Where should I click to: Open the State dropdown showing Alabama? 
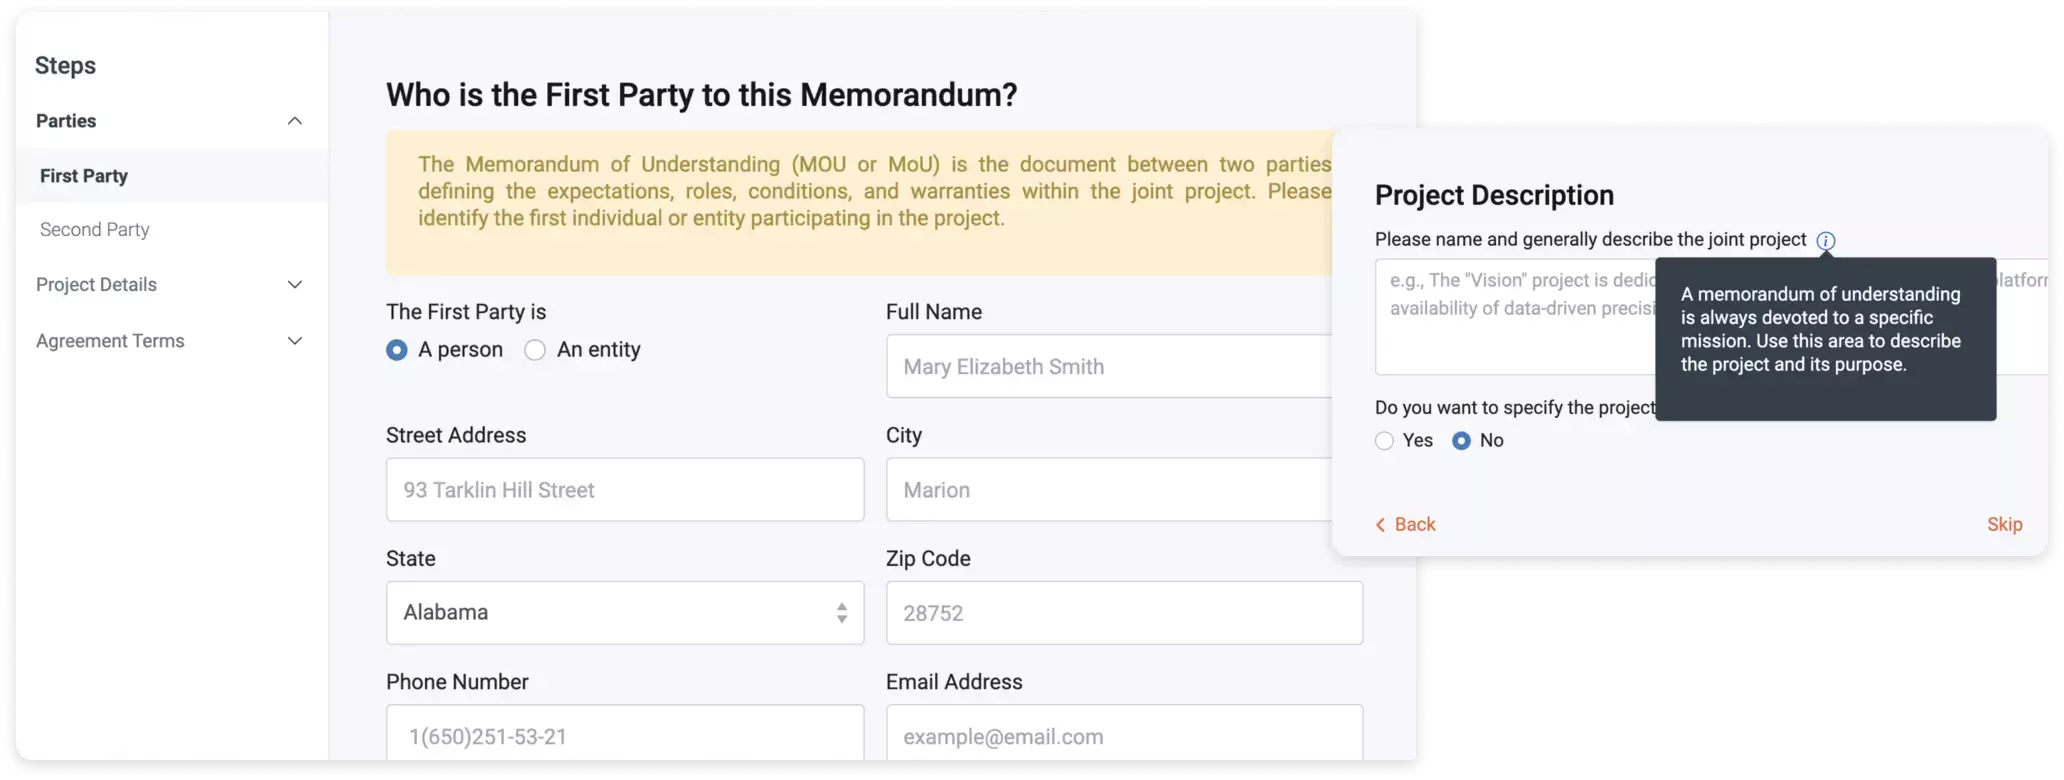(x=625, y=613)
